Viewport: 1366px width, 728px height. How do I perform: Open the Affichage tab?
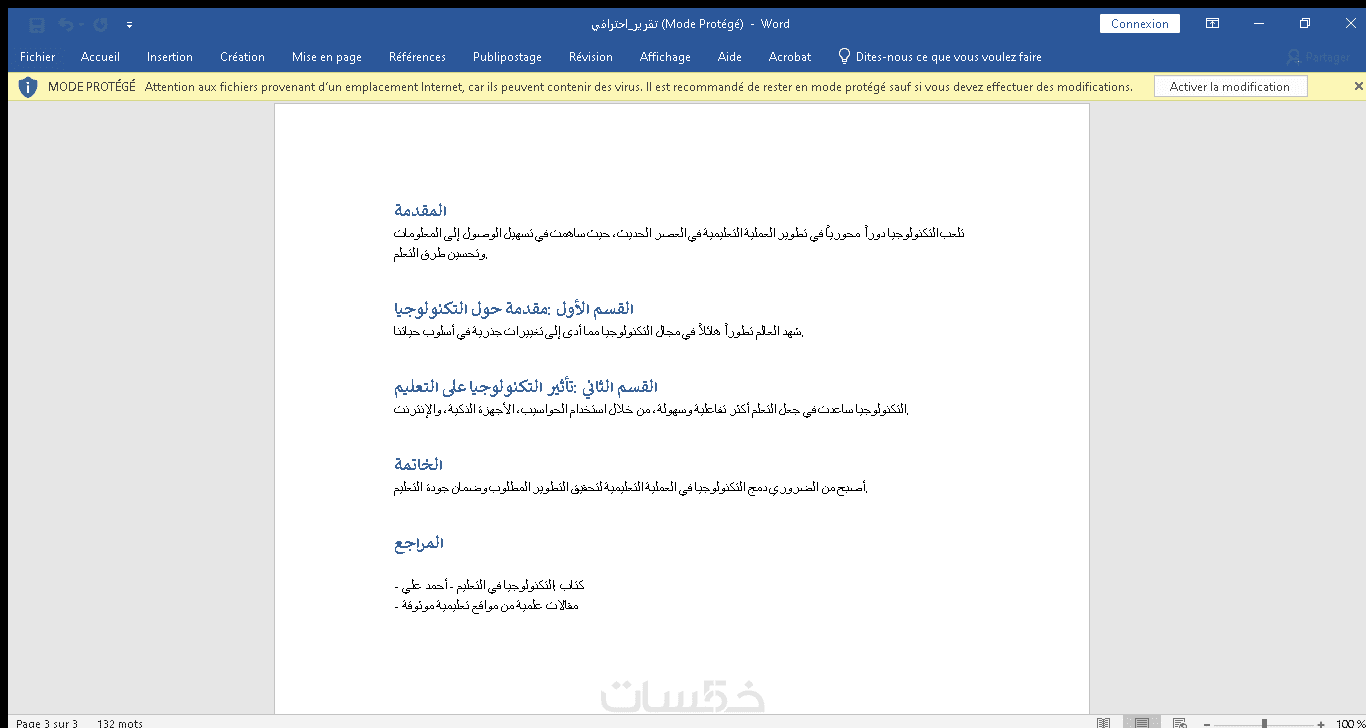point(665,57)
